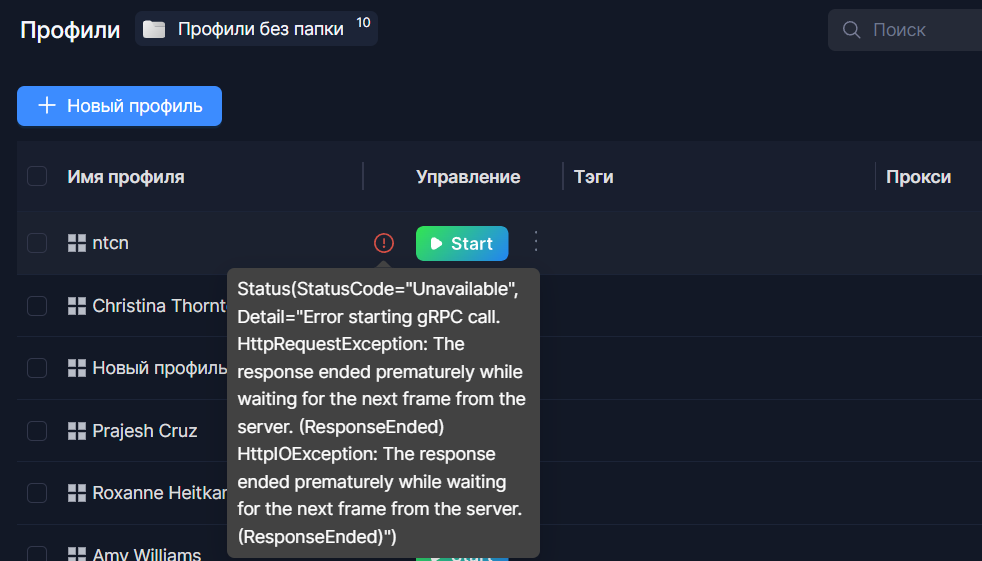The width and height of the screenshot is (982, 561).
Task: Open the Профили без папки folder selector
Action: click(256, 29)
